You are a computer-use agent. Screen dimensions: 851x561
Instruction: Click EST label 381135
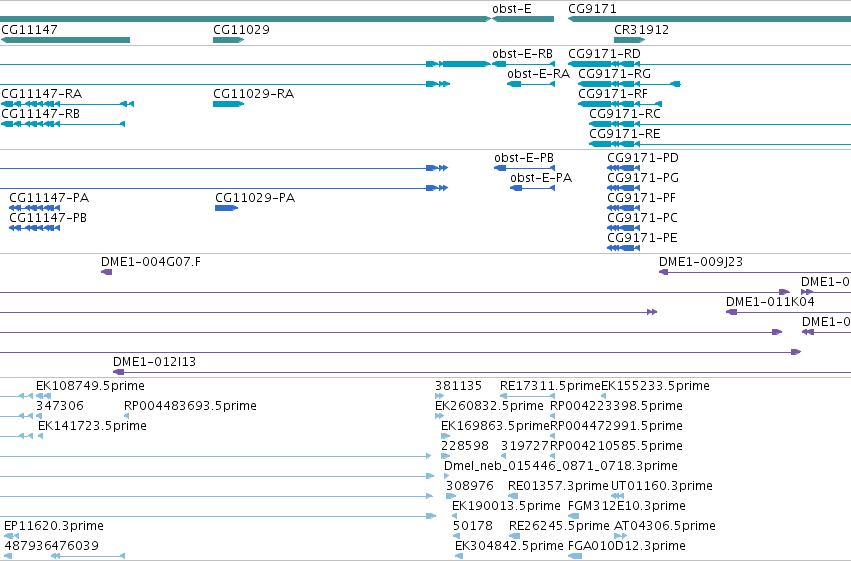coord(459,387)
